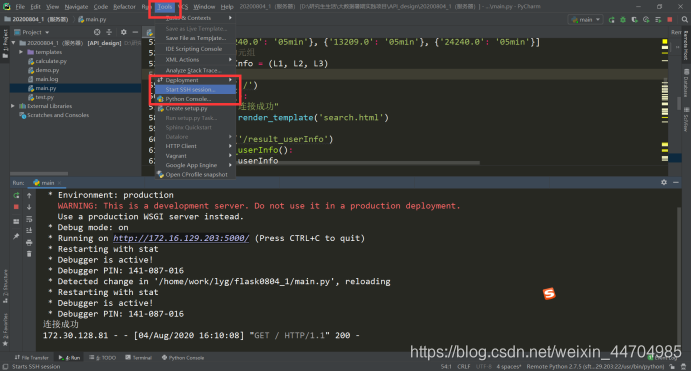Run main with coverage icon
This screenshot has height=371, width=692.
[x=635, y=20]
